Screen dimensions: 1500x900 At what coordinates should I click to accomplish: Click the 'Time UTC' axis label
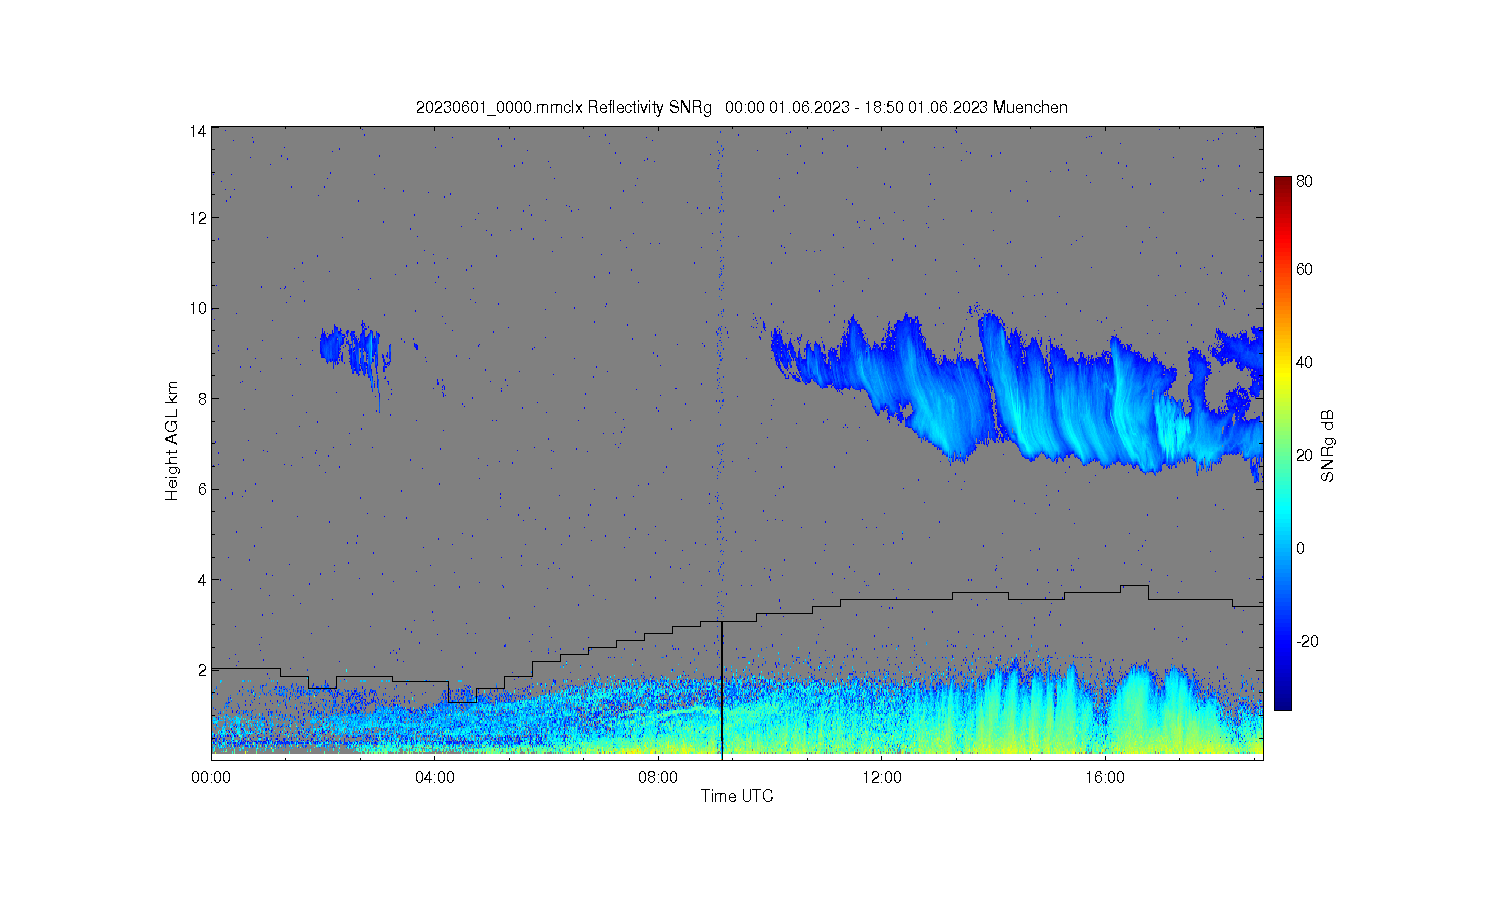pyautogui.click(x=737, y=796)
